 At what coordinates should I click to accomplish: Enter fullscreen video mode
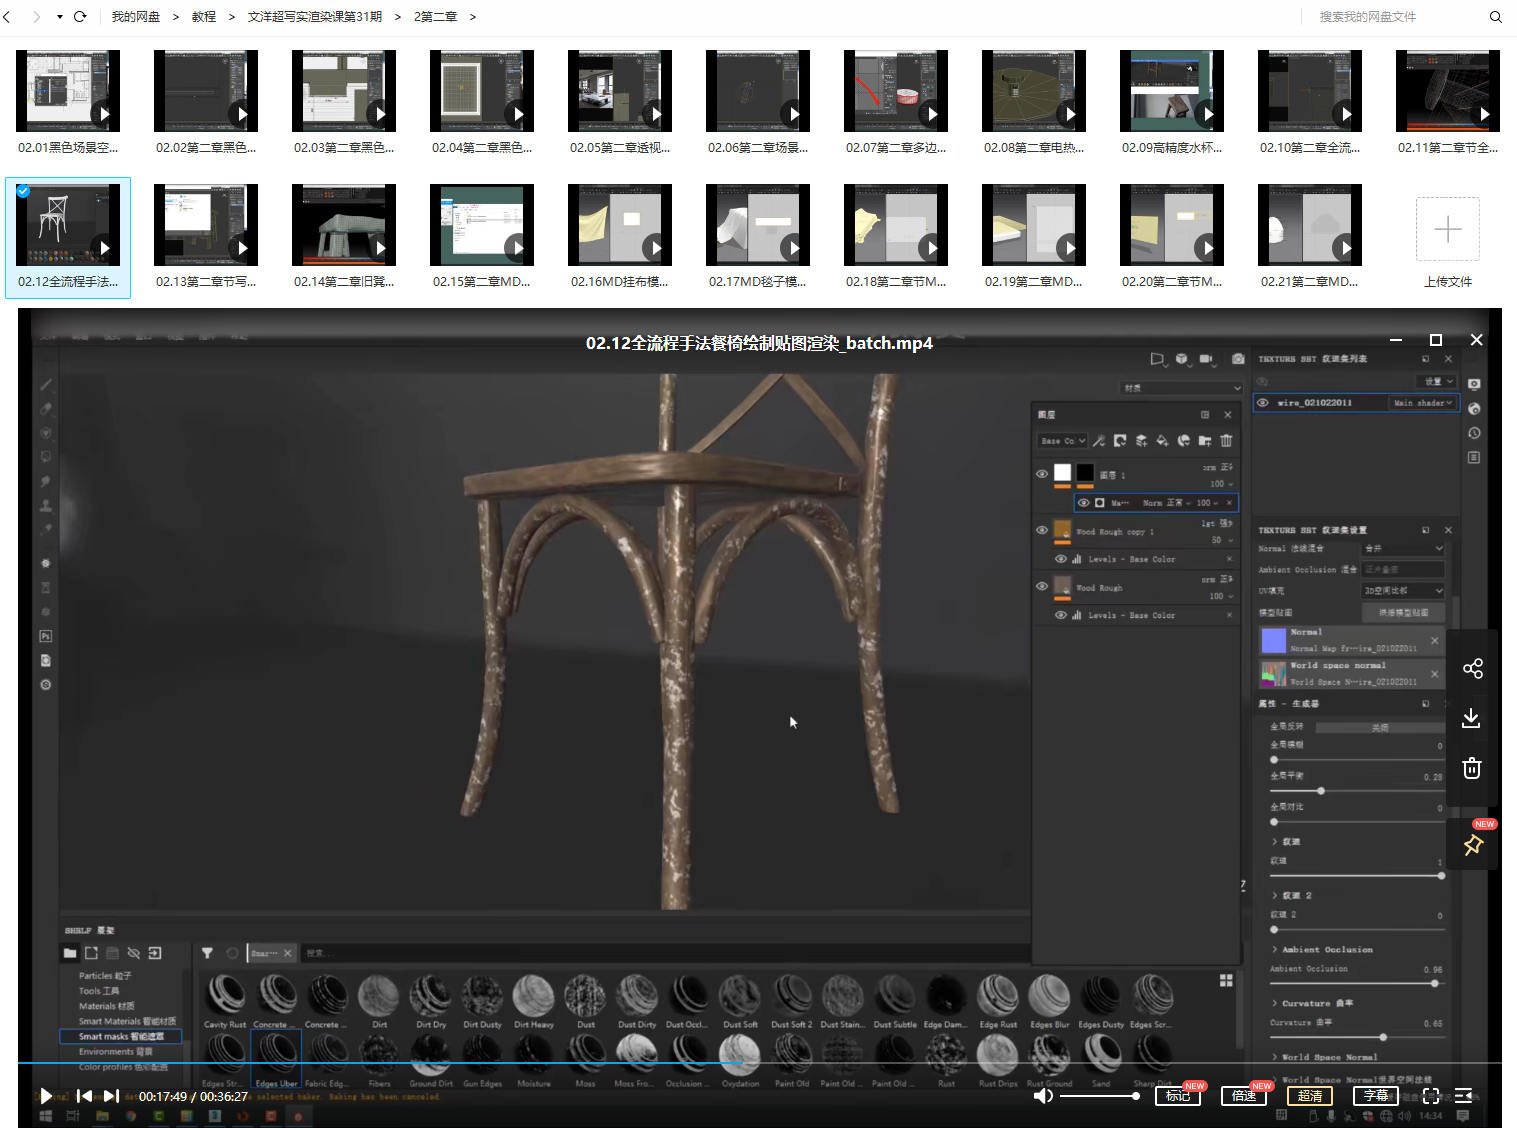click(x=1431, y=1096)
